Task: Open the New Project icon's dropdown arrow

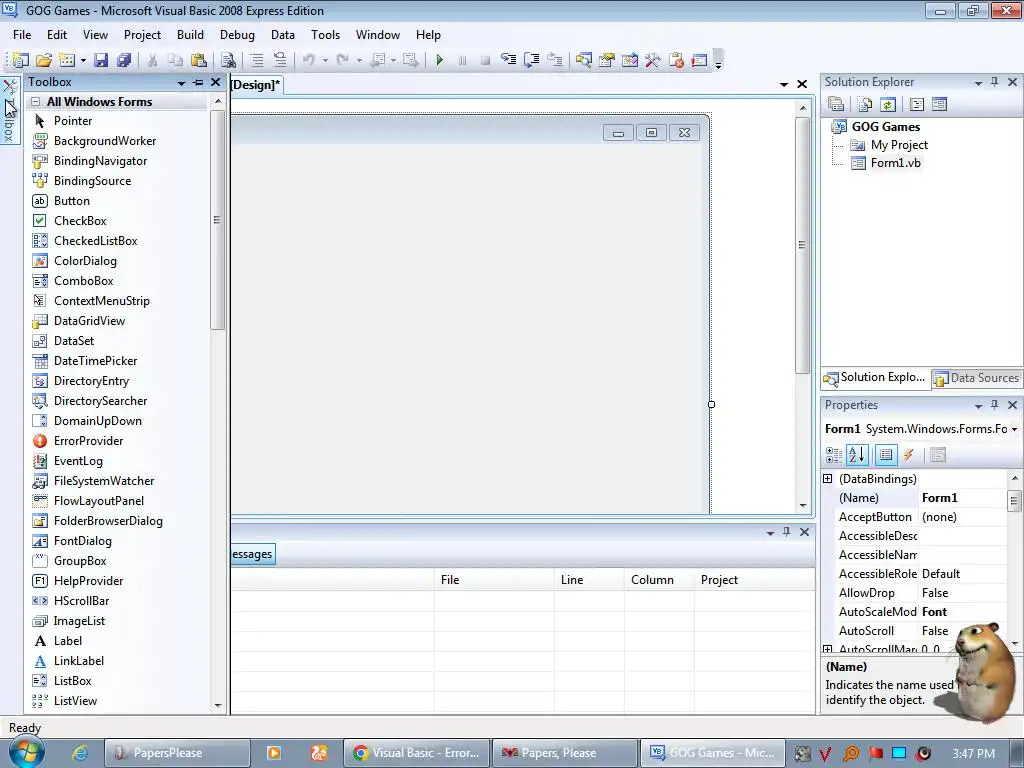Action: (83, 61)
